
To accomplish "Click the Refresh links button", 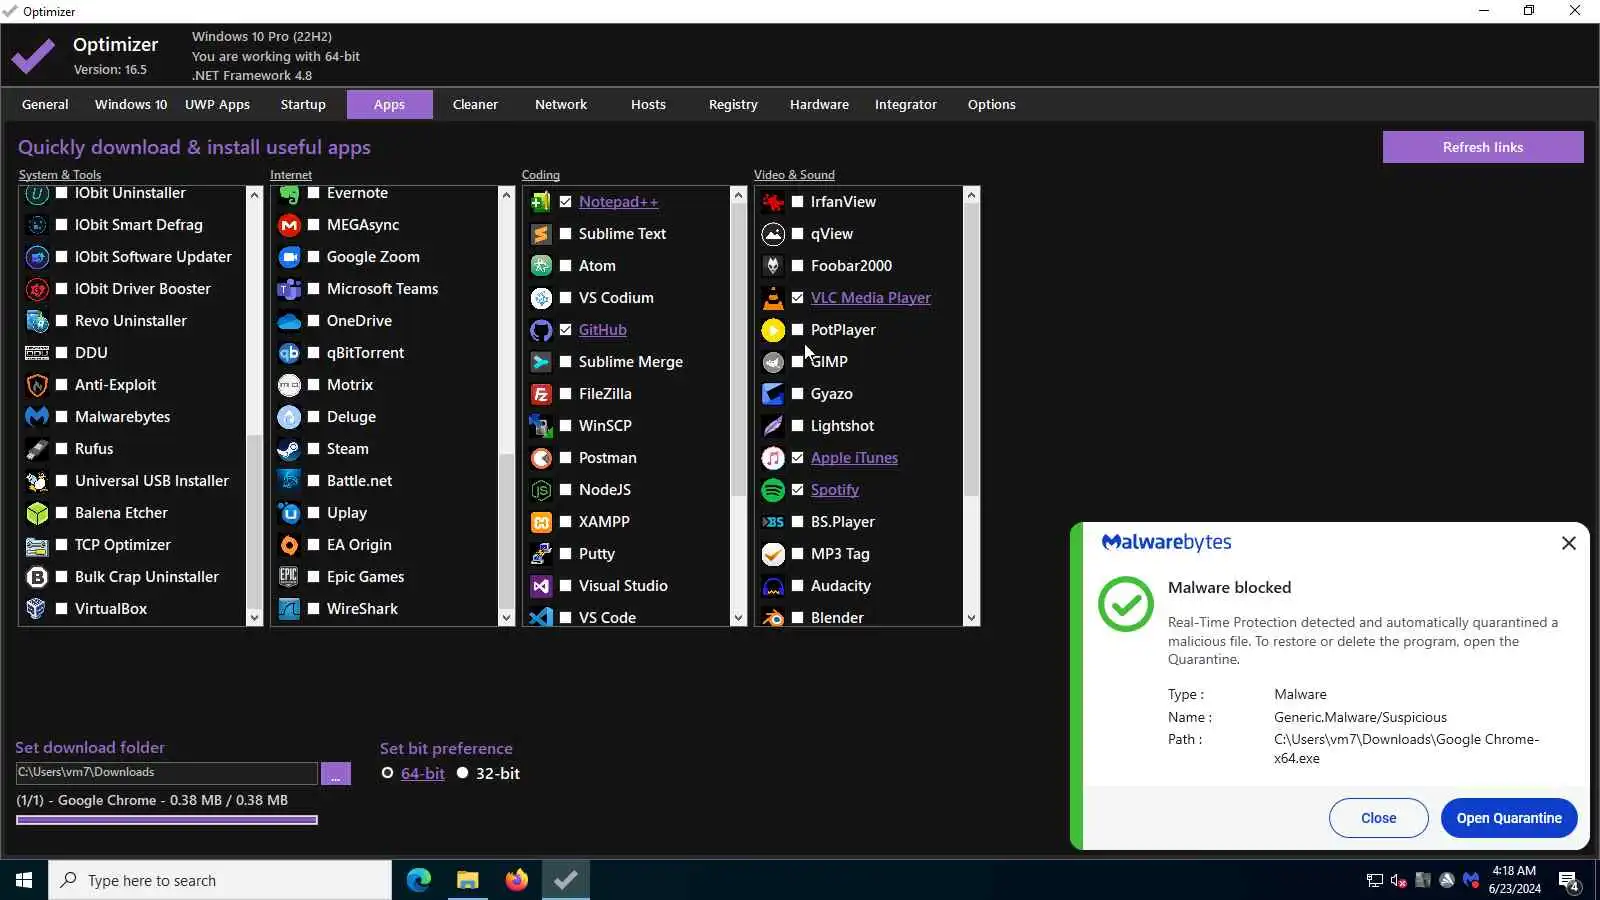I will pos(1483,147).
